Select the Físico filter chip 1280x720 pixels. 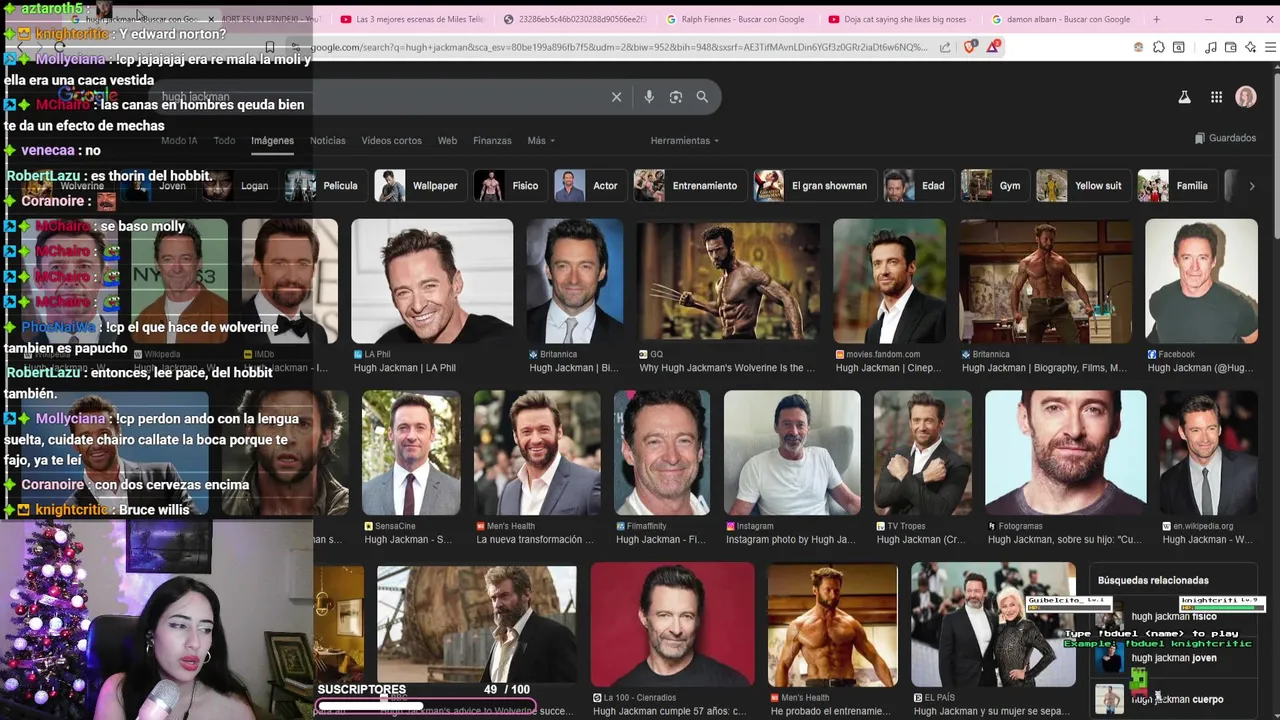pyautogui.click(x=509, y=186)
